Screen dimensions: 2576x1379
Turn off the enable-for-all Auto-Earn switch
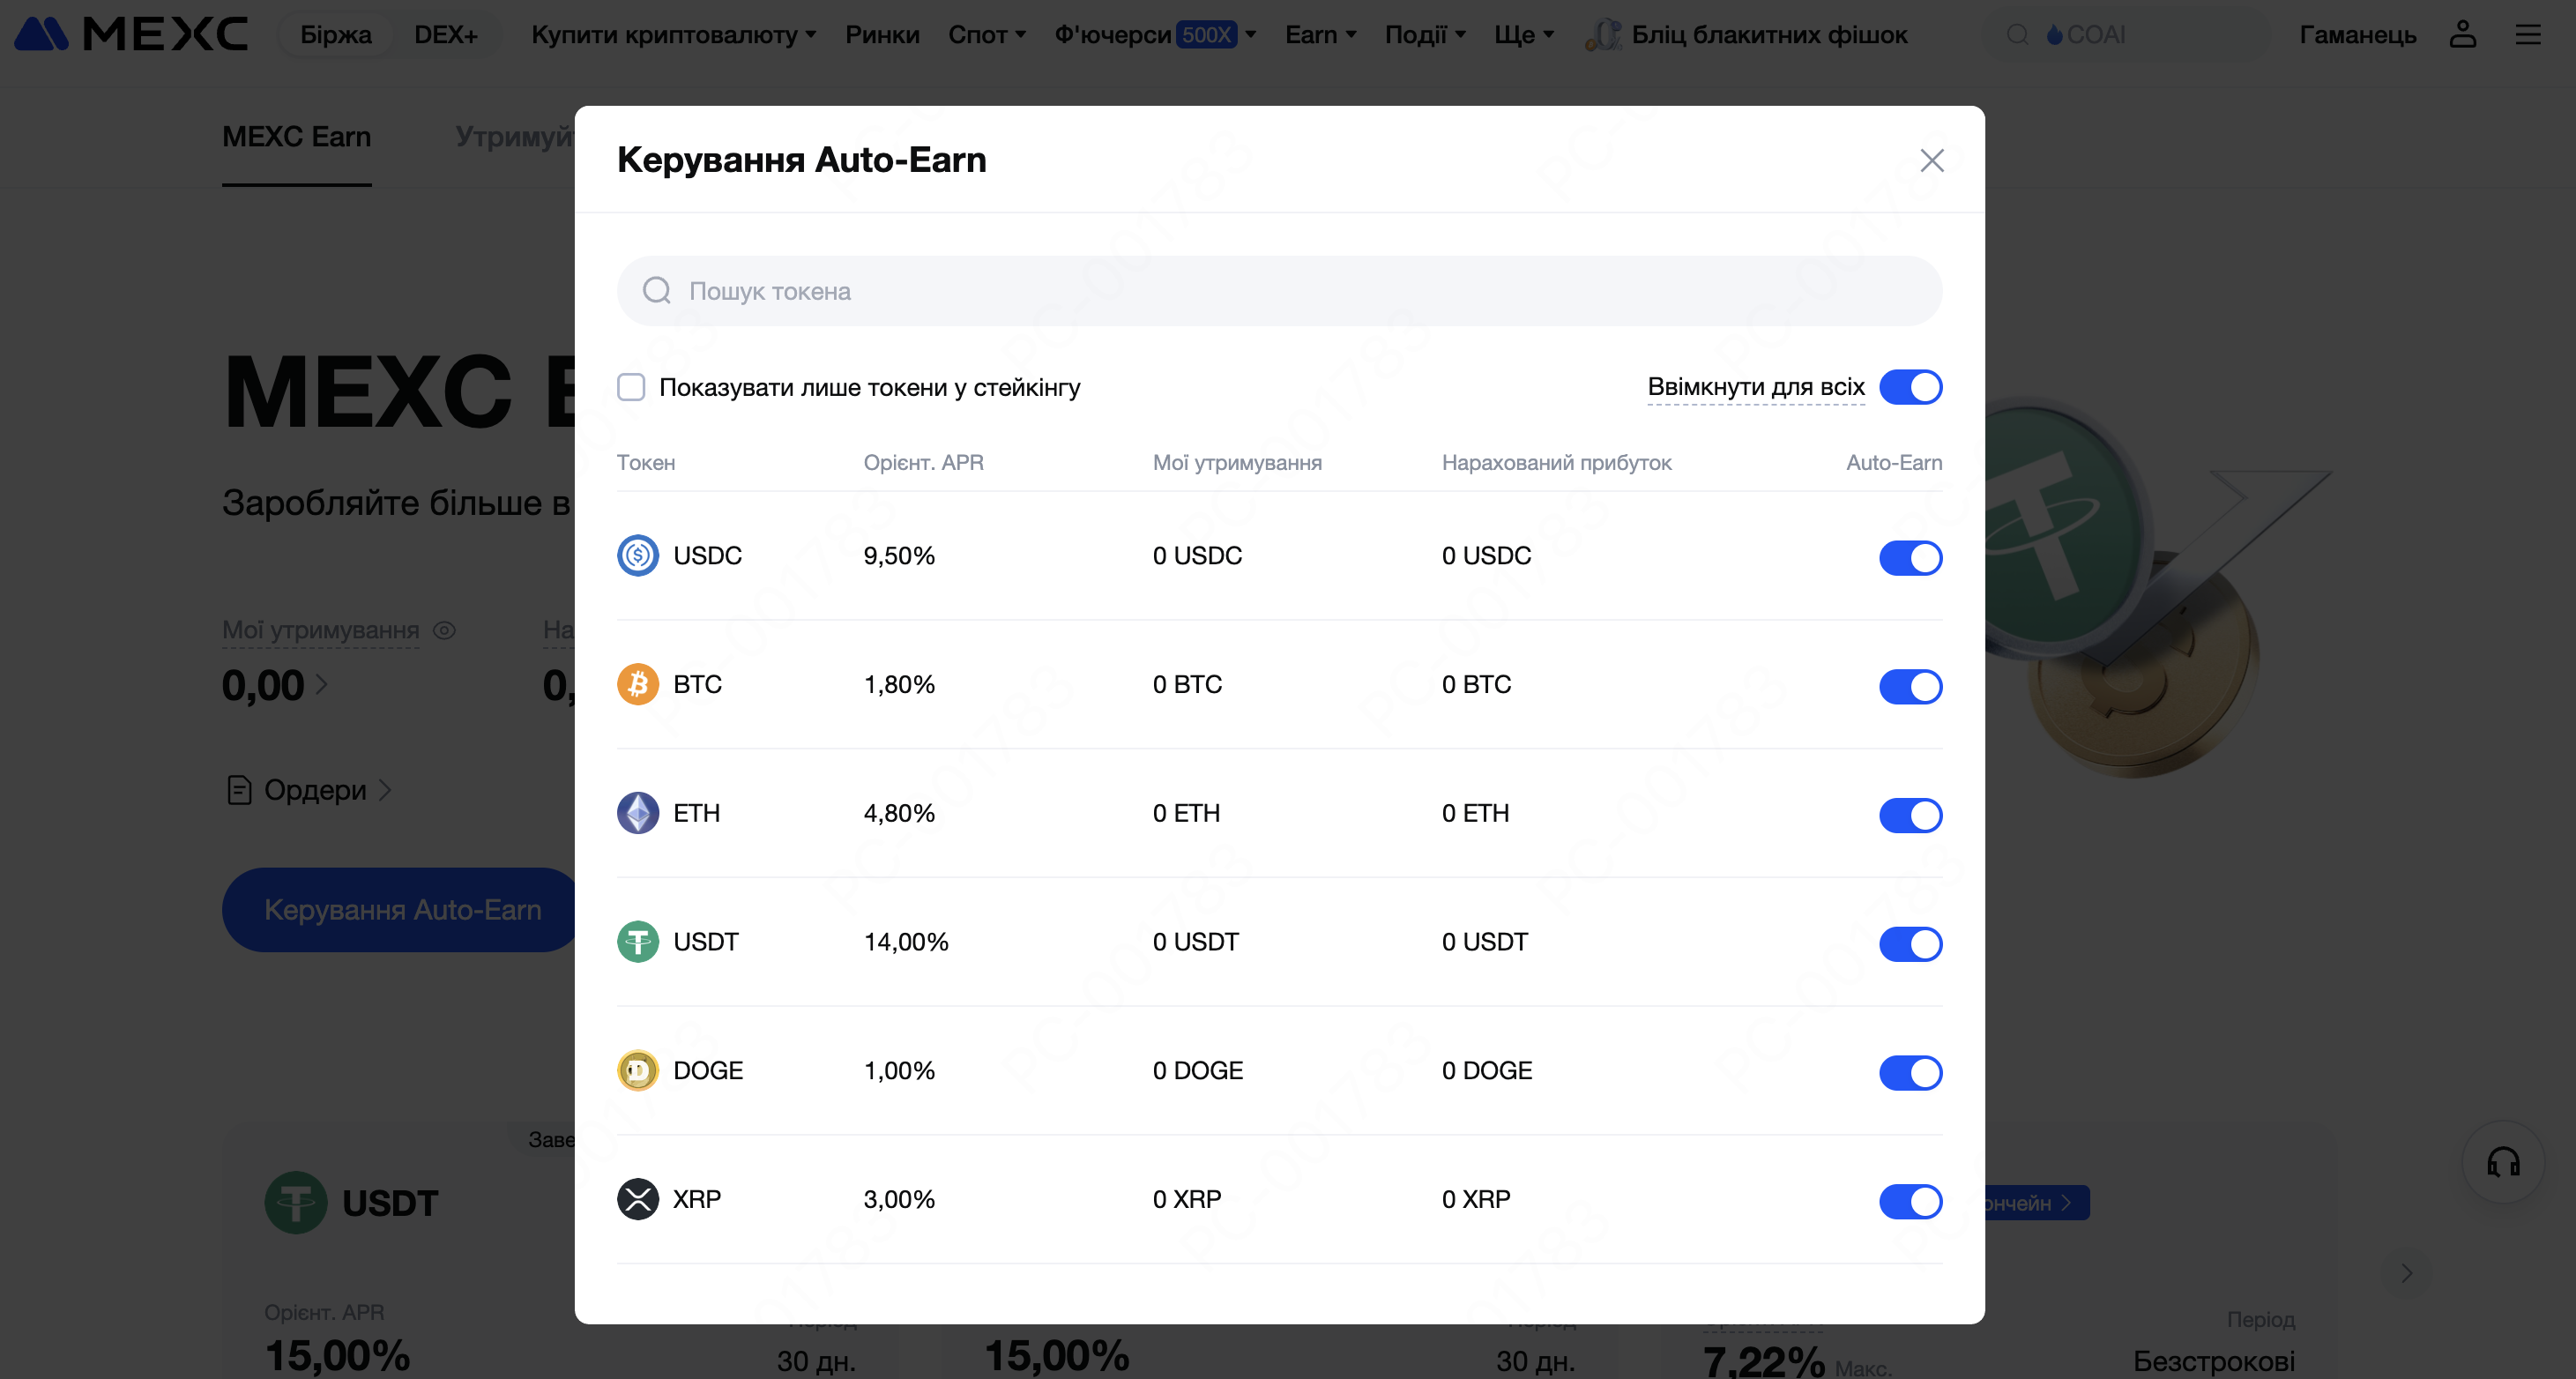[1910, 387]
